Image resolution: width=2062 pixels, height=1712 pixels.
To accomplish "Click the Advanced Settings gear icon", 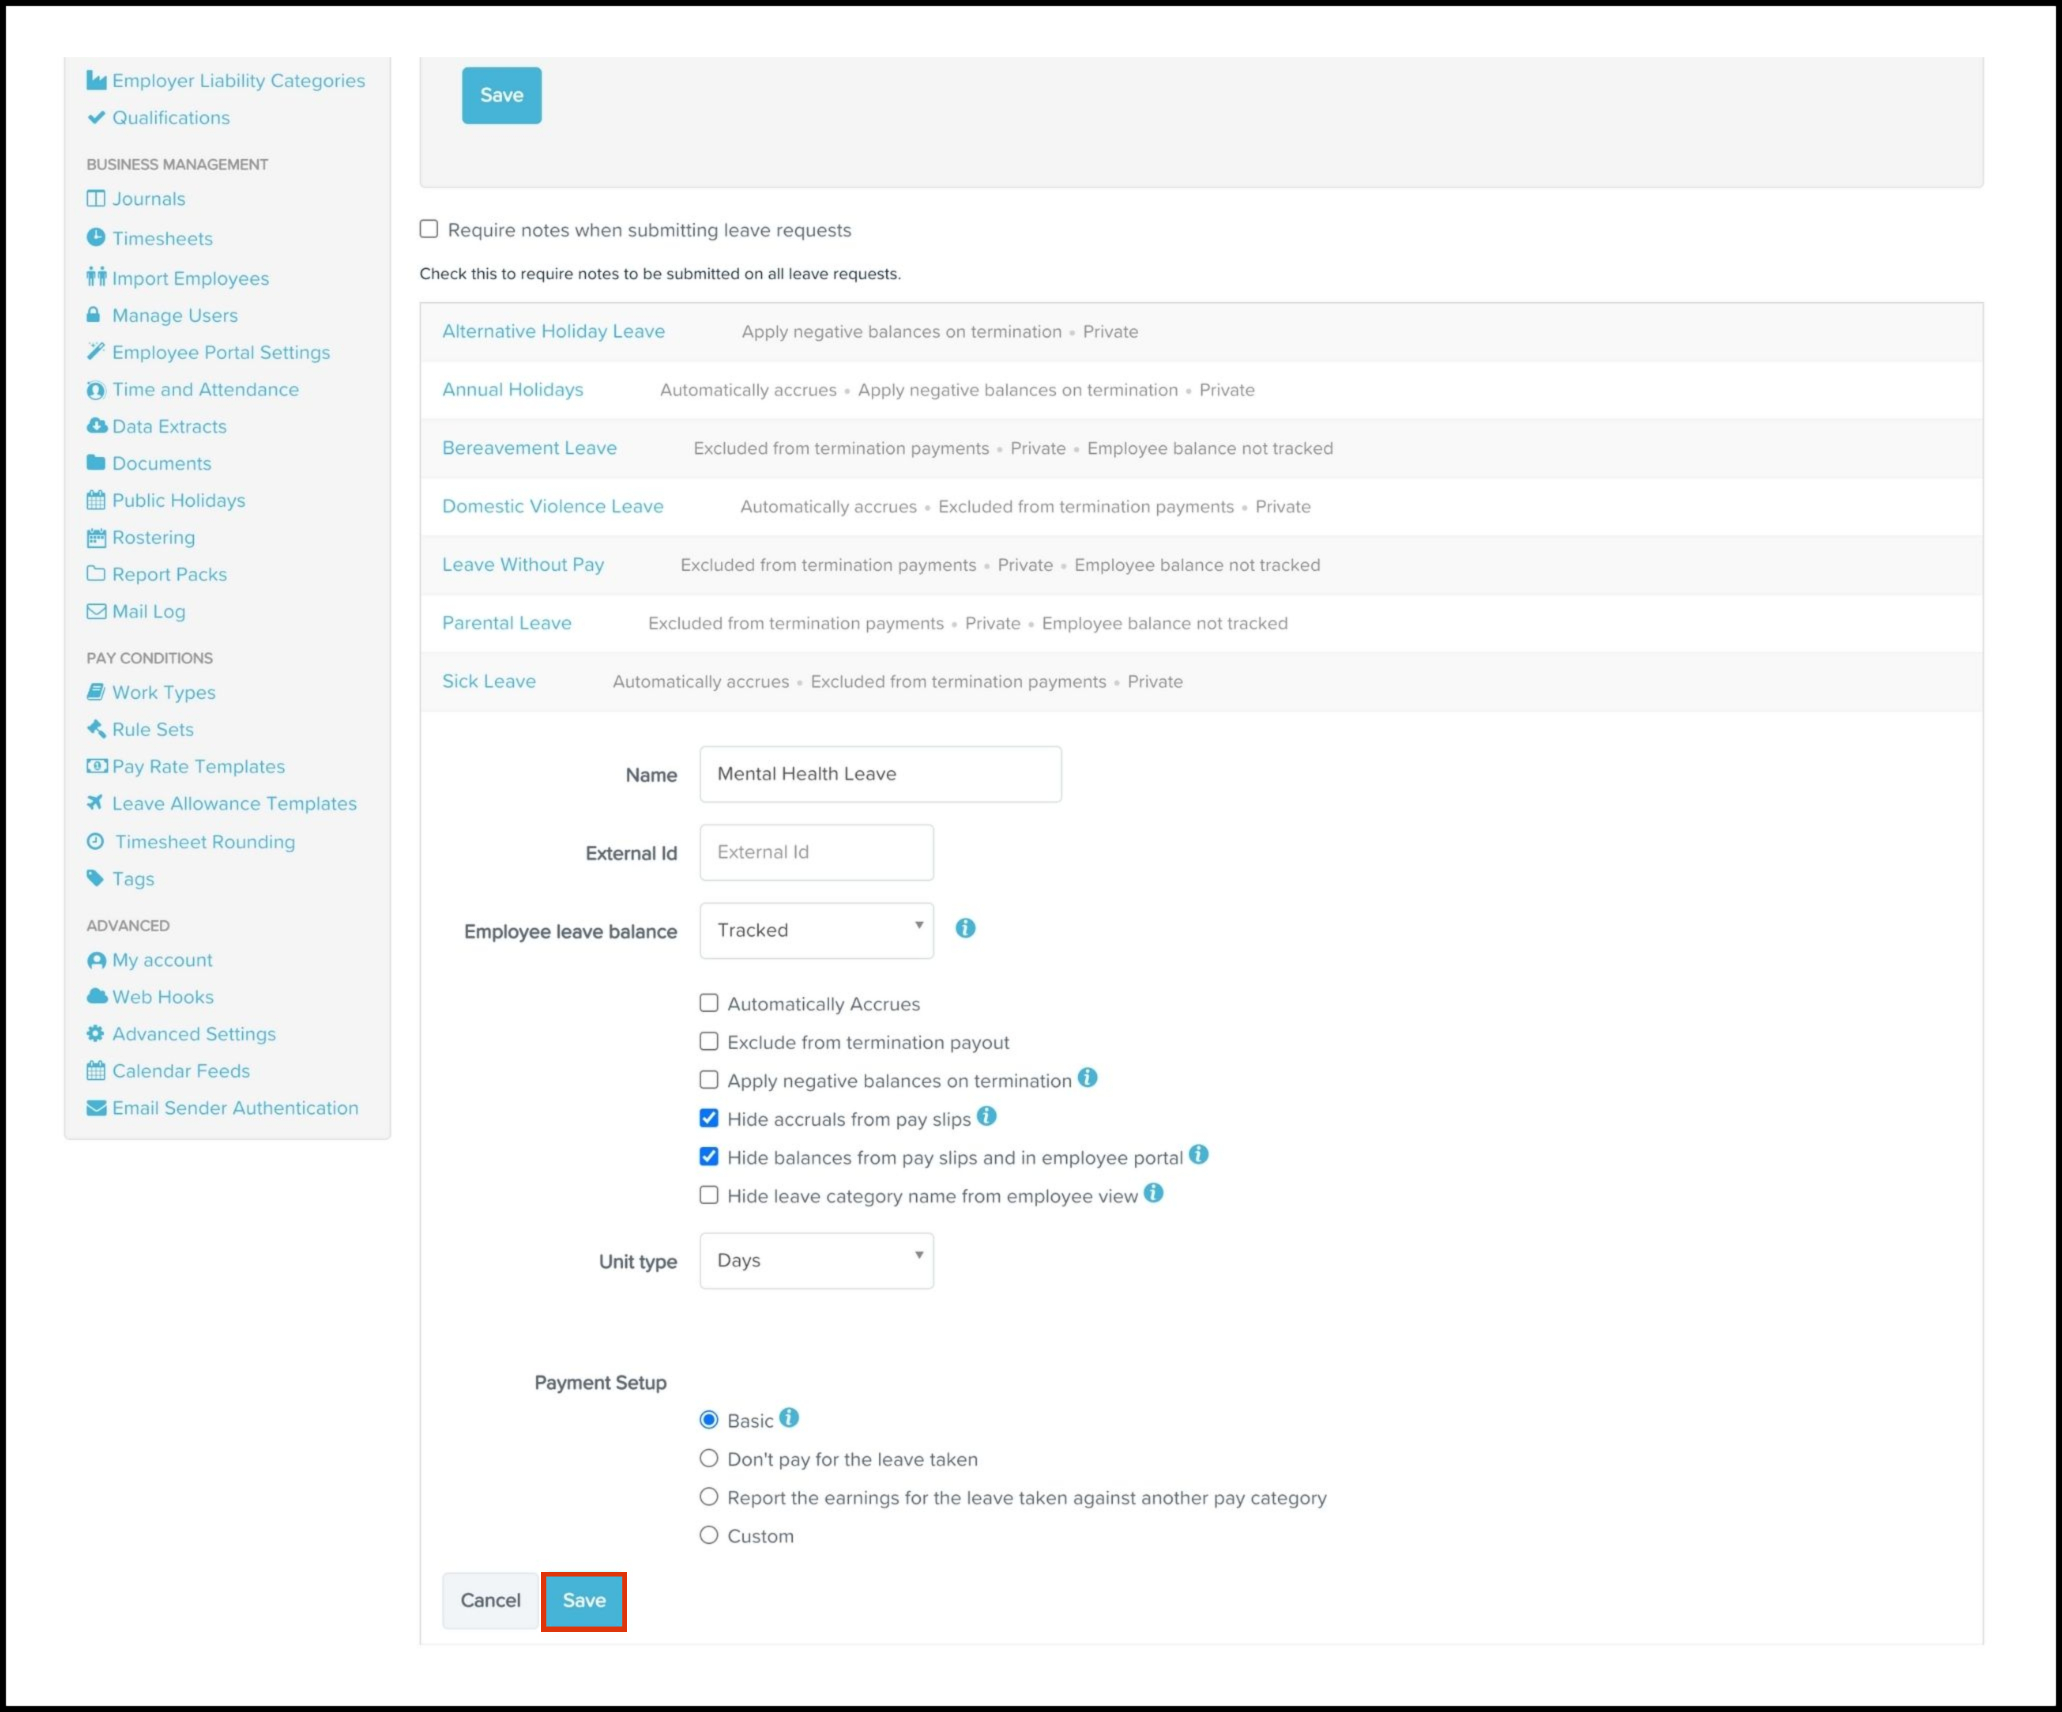I will [x=96, y=1033].
